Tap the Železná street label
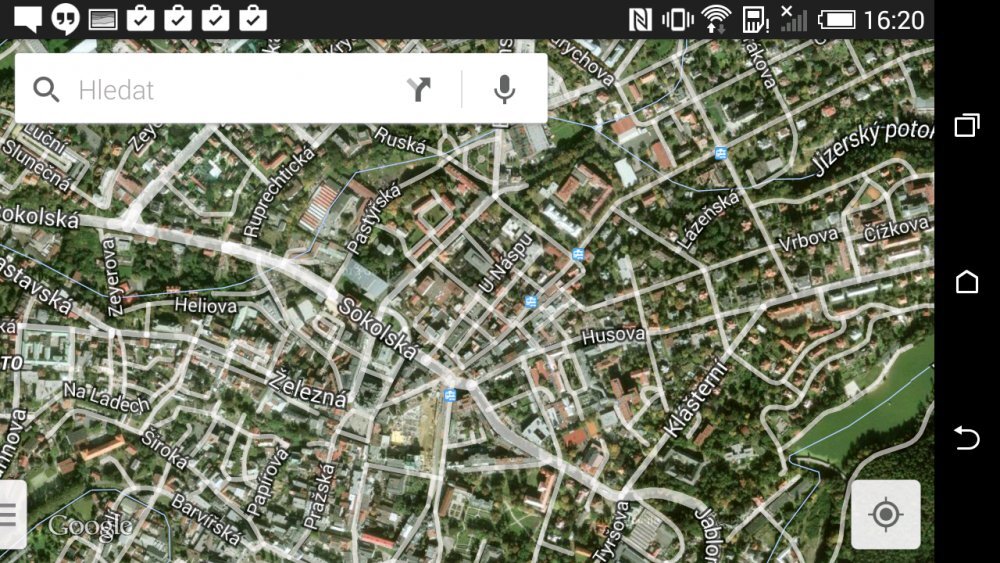This screenshot has height=563, width=1000. (309, 389)
